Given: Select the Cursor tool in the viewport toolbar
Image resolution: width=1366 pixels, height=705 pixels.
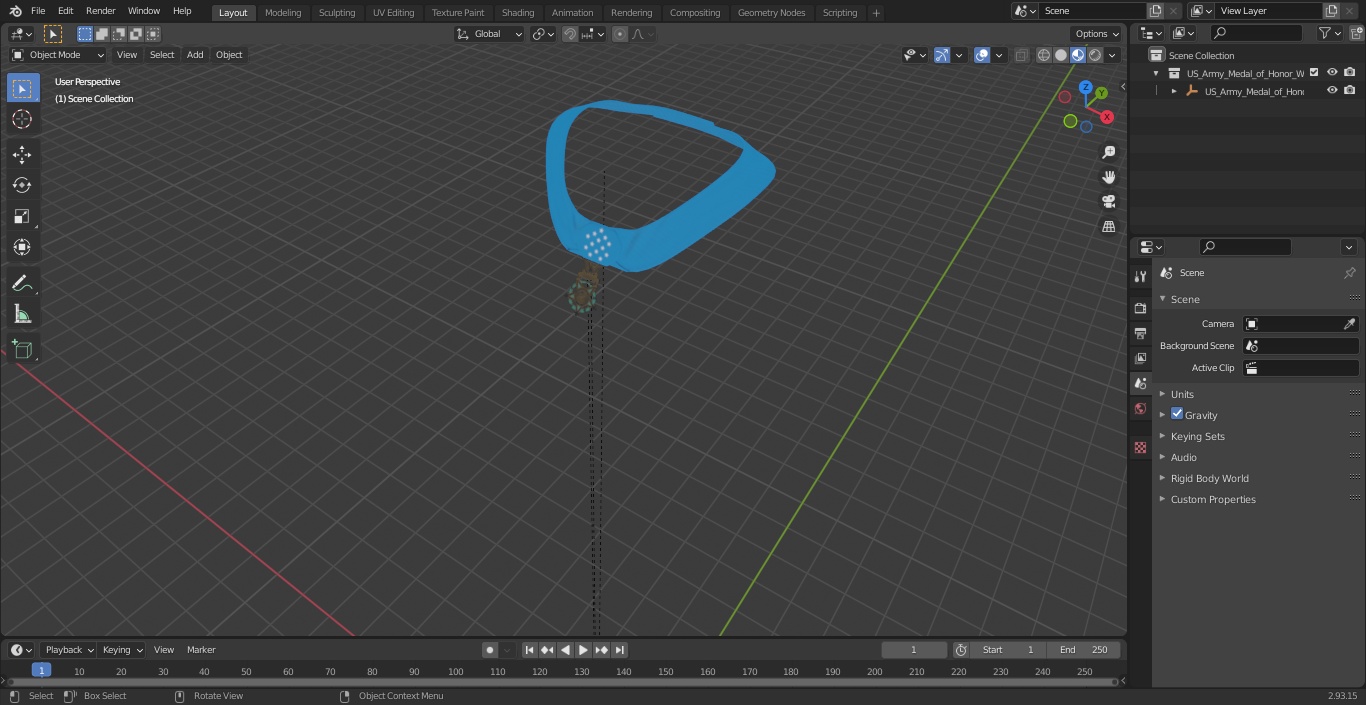Looking at the screenshot, I should click(x=22, y=119).
